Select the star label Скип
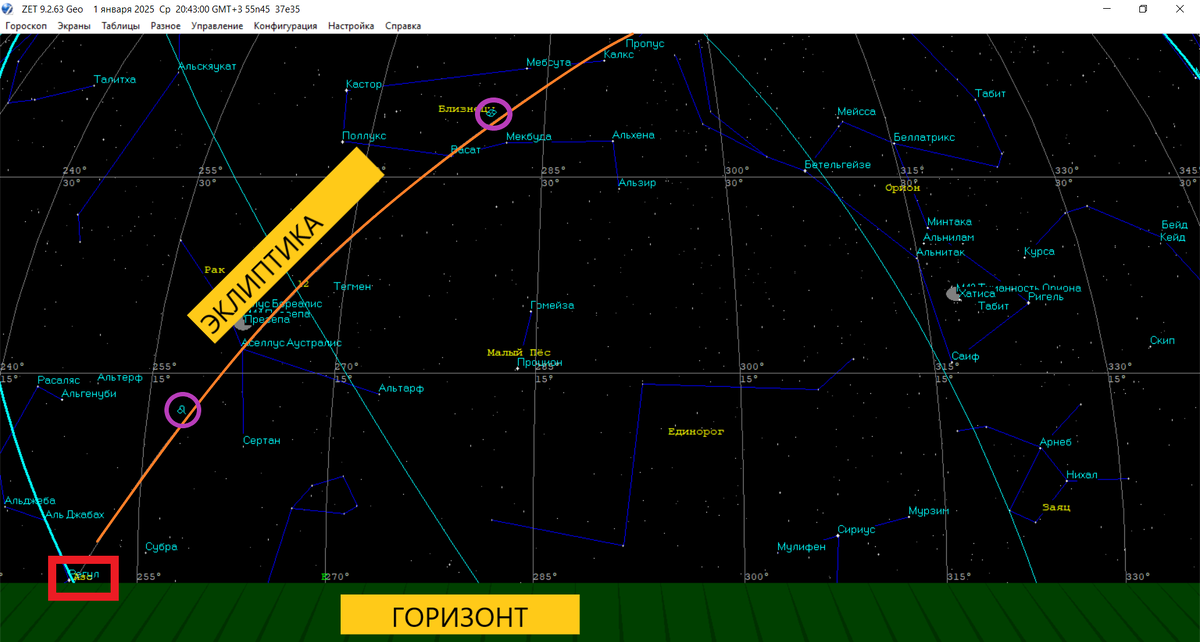 click(x=1162, y=340)
